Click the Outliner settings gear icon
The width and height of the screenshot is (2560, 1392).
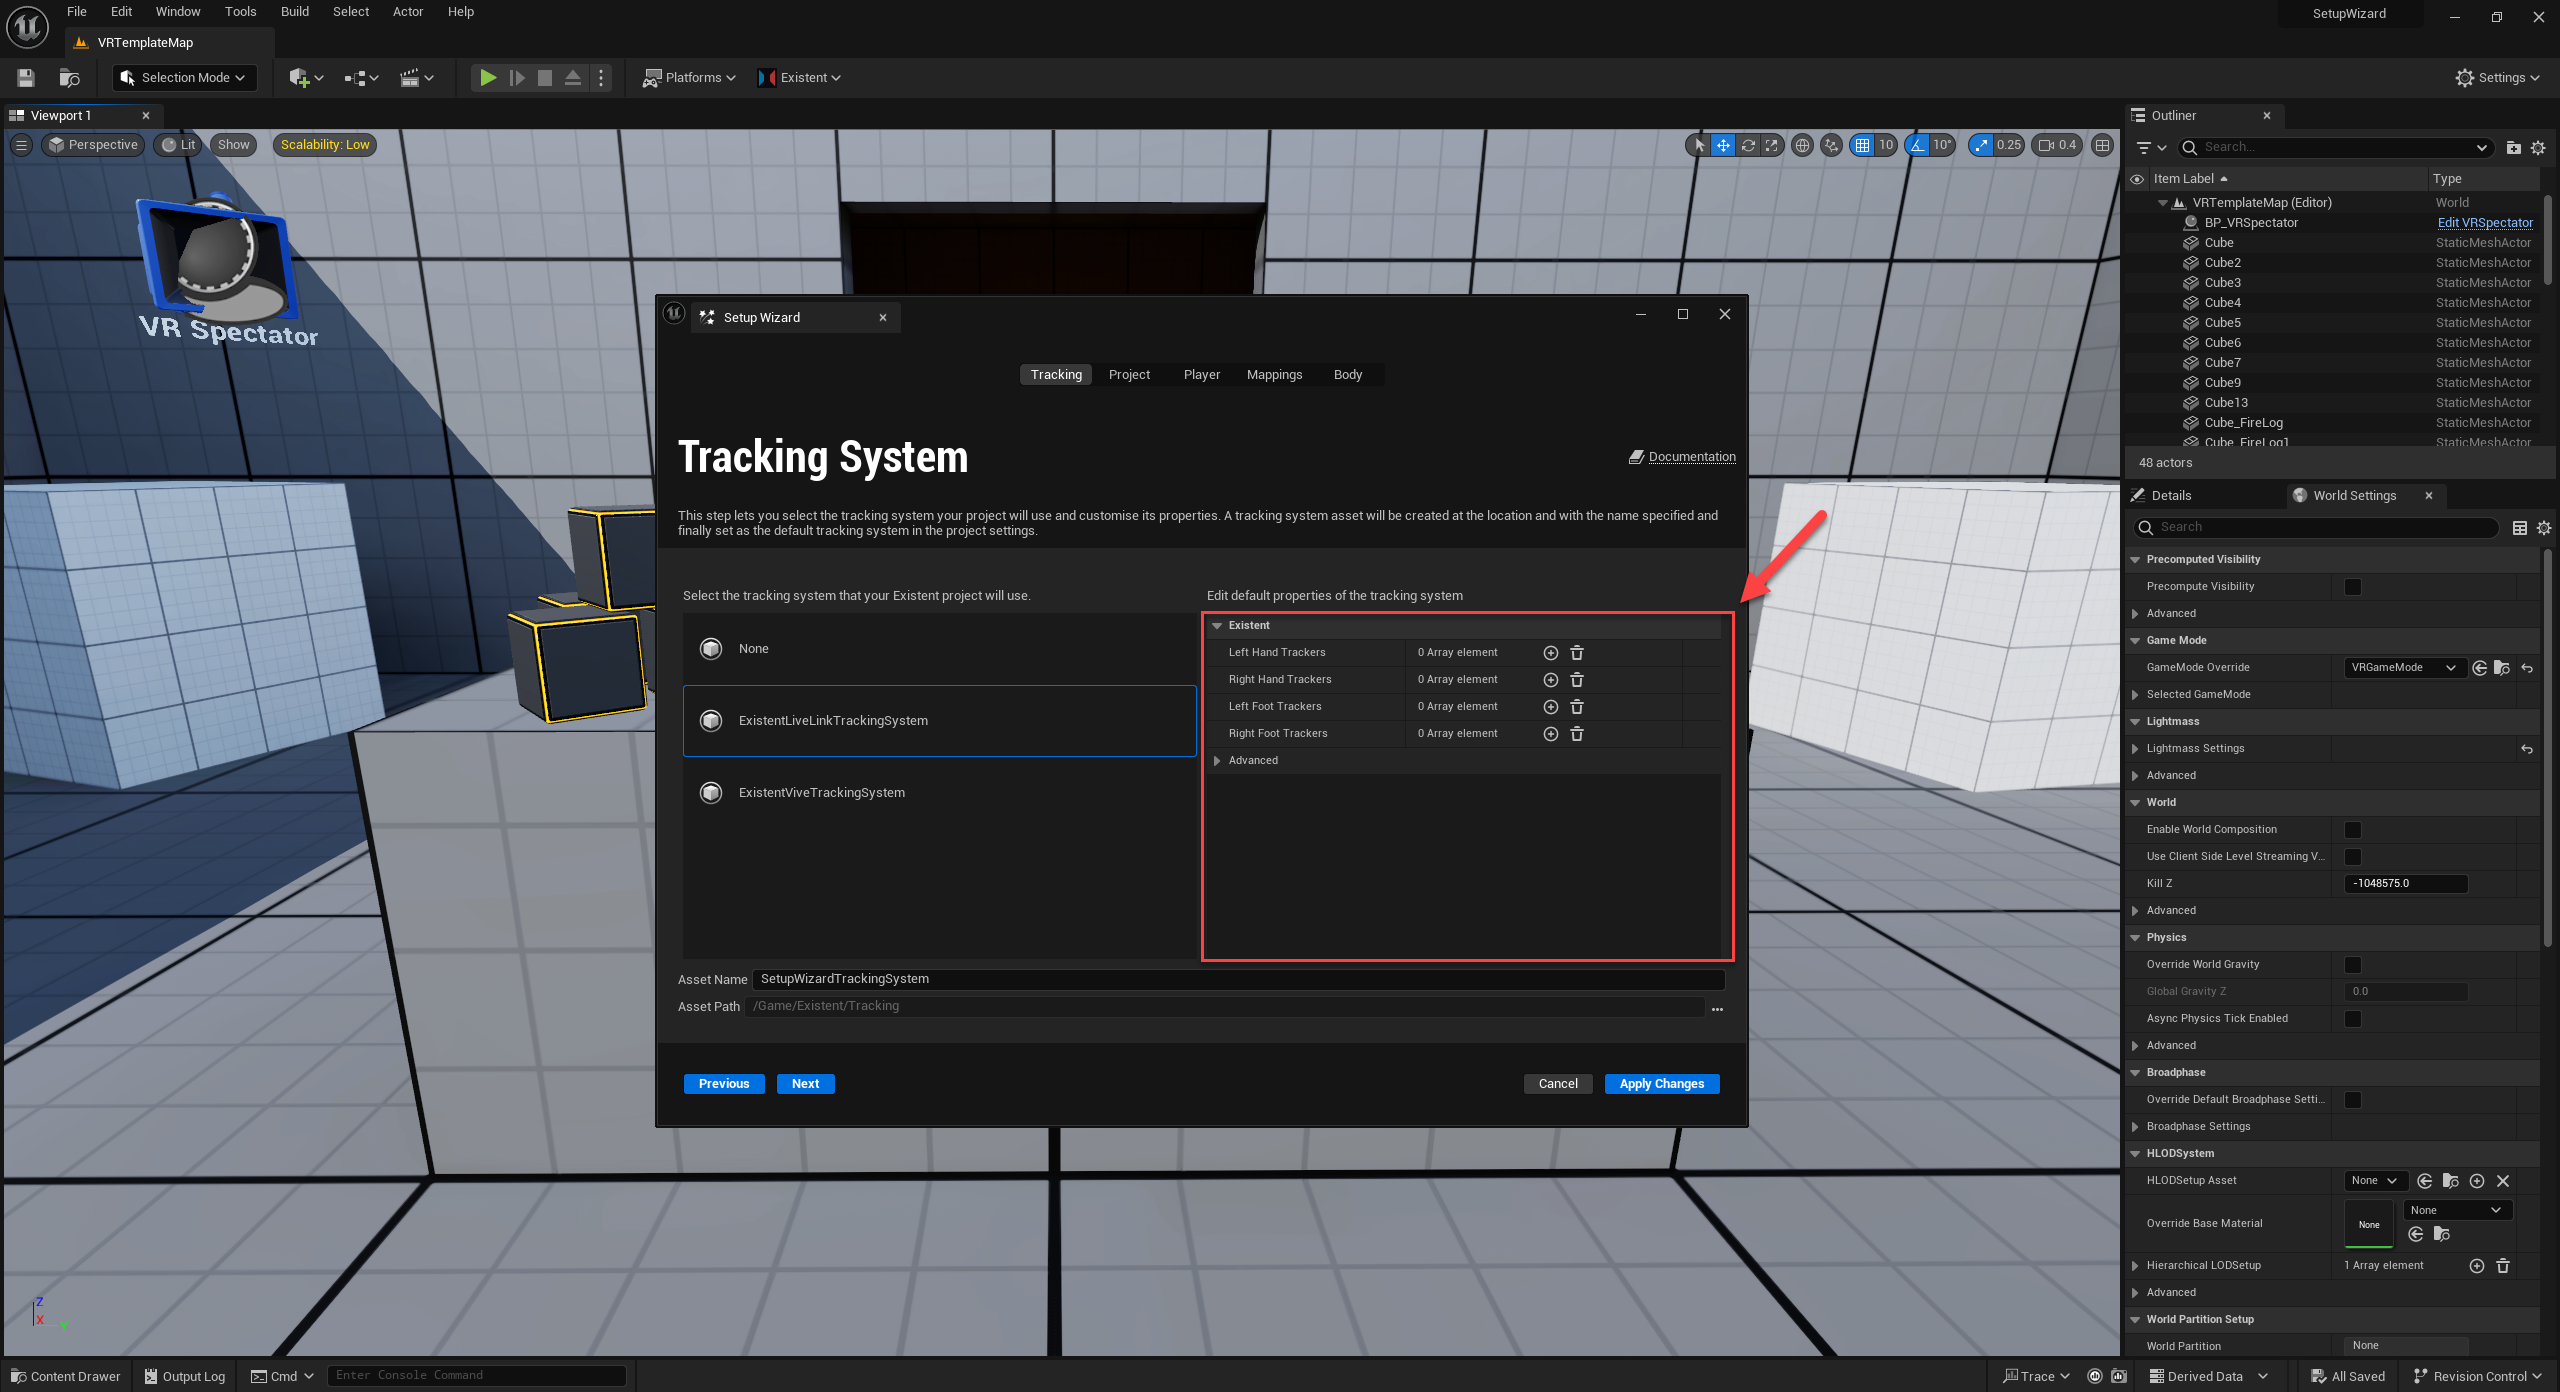click(x=2538, y=147)
